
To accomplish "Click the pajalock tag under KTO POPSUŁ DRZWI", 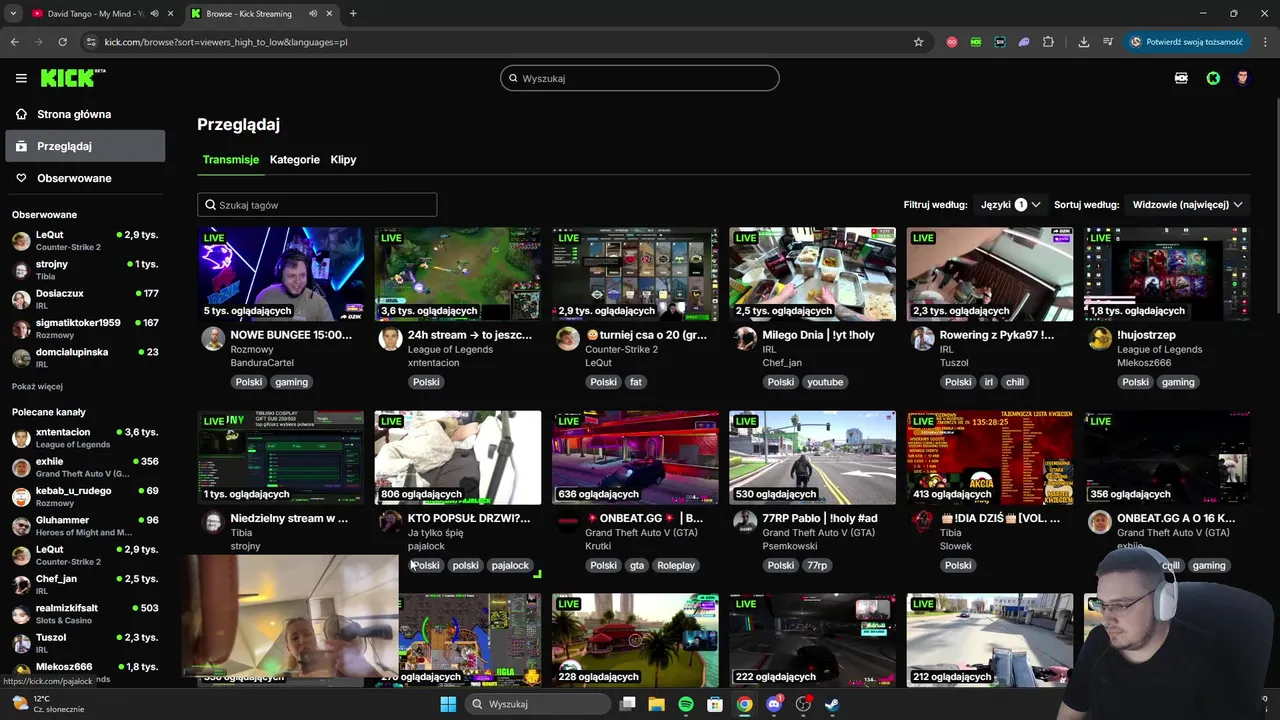I will click(510, 565).
